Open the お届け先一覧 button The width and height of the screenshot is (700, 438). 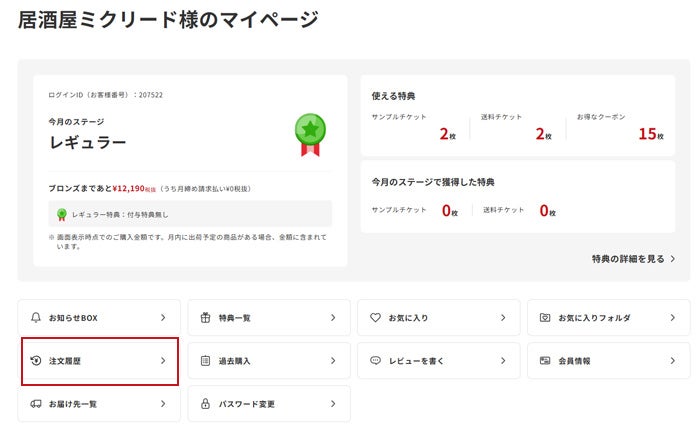[99, 404]
